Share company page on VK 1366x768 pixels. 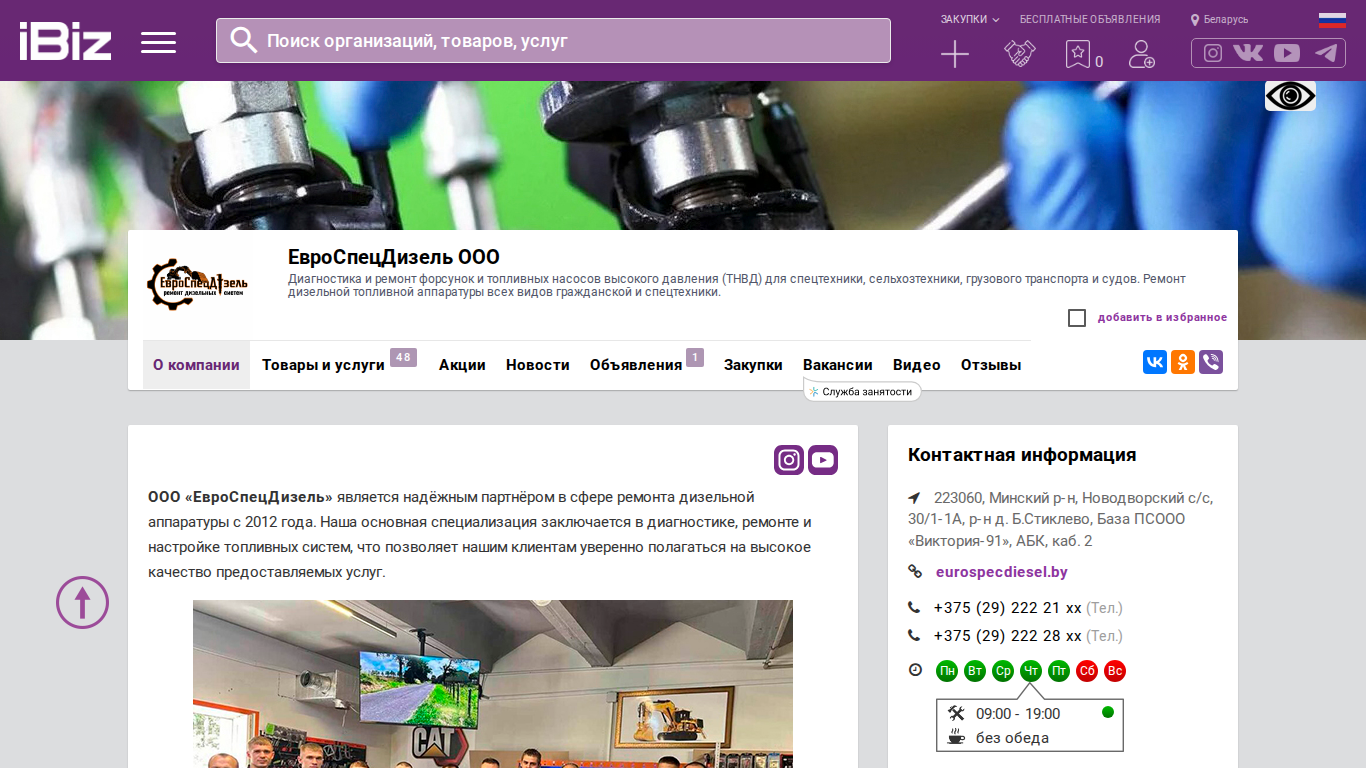point(1155,362)
